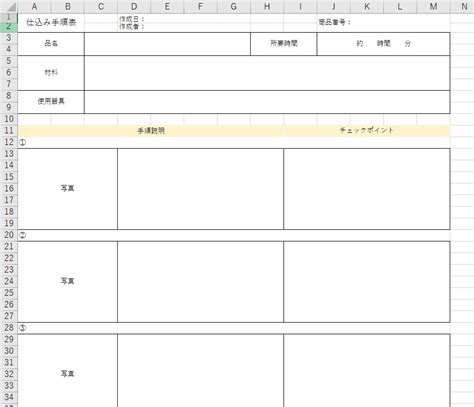Click step ③ checkpoint box

click(367, 370)
